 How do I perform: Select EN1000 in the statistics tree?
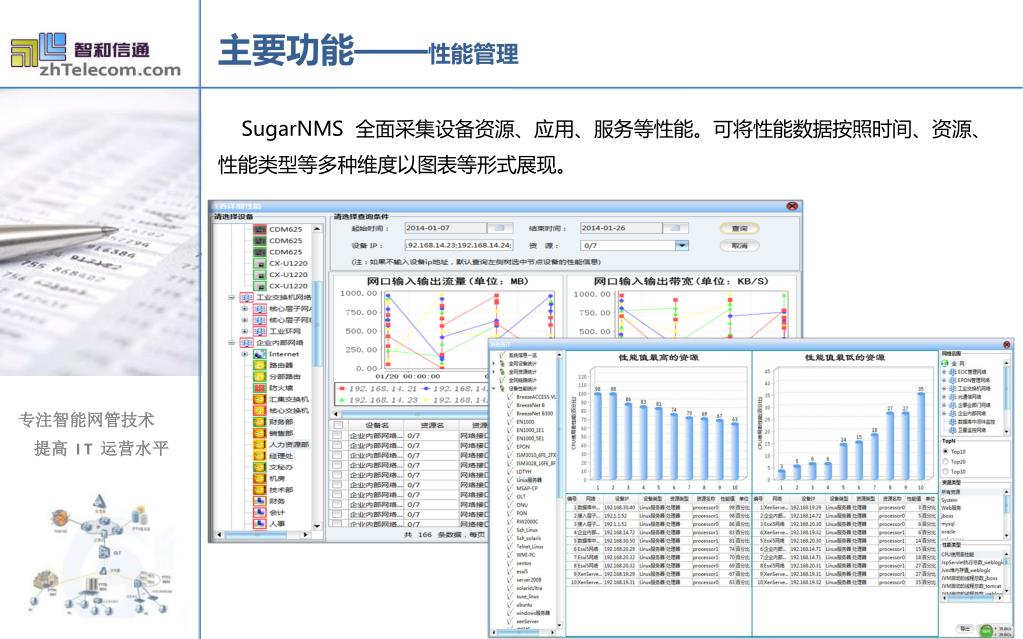[x=525, y=422]
